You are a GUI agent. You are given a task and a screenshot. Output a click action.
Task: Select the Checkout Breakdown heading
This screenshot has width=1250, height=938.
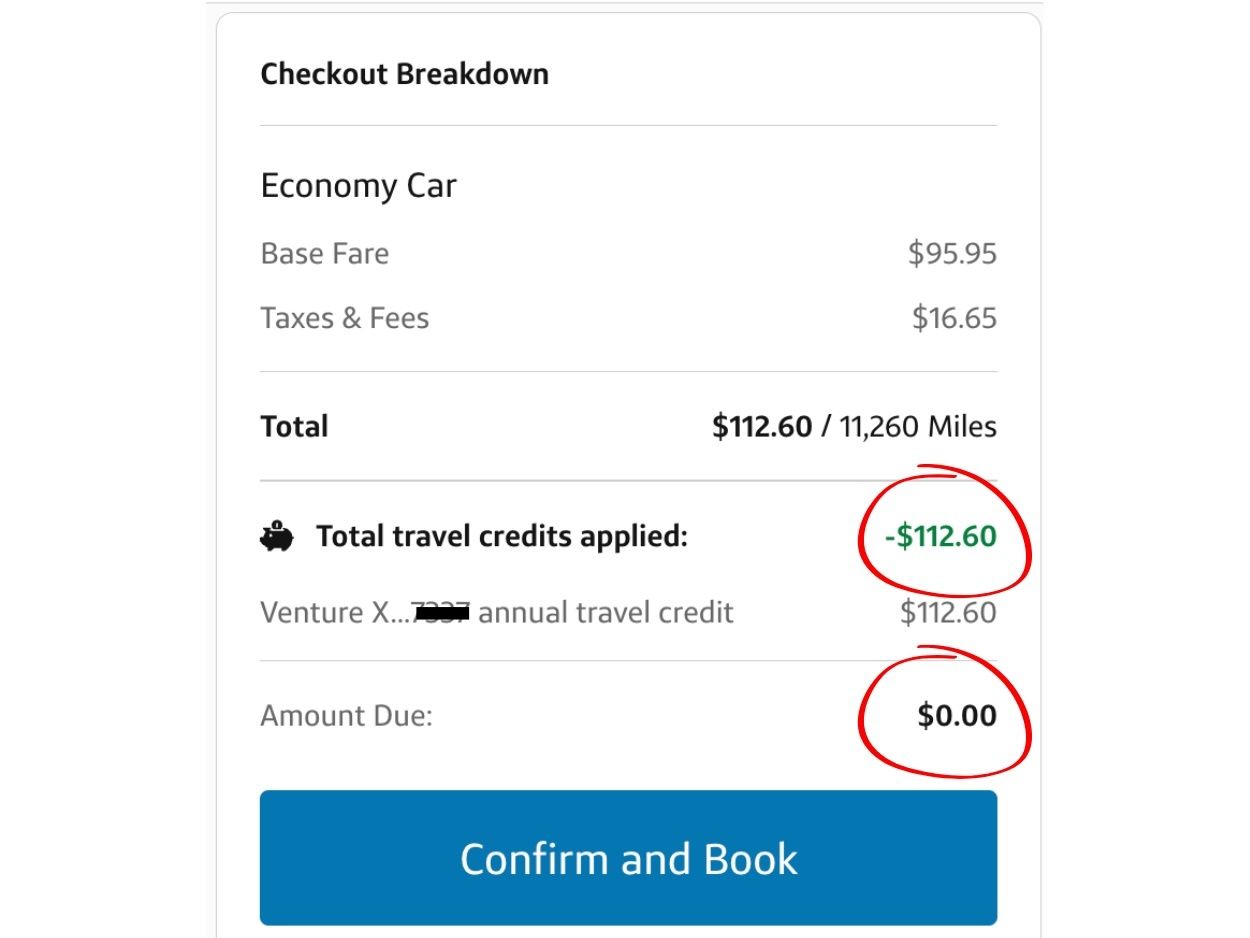[x=404, y=74]
